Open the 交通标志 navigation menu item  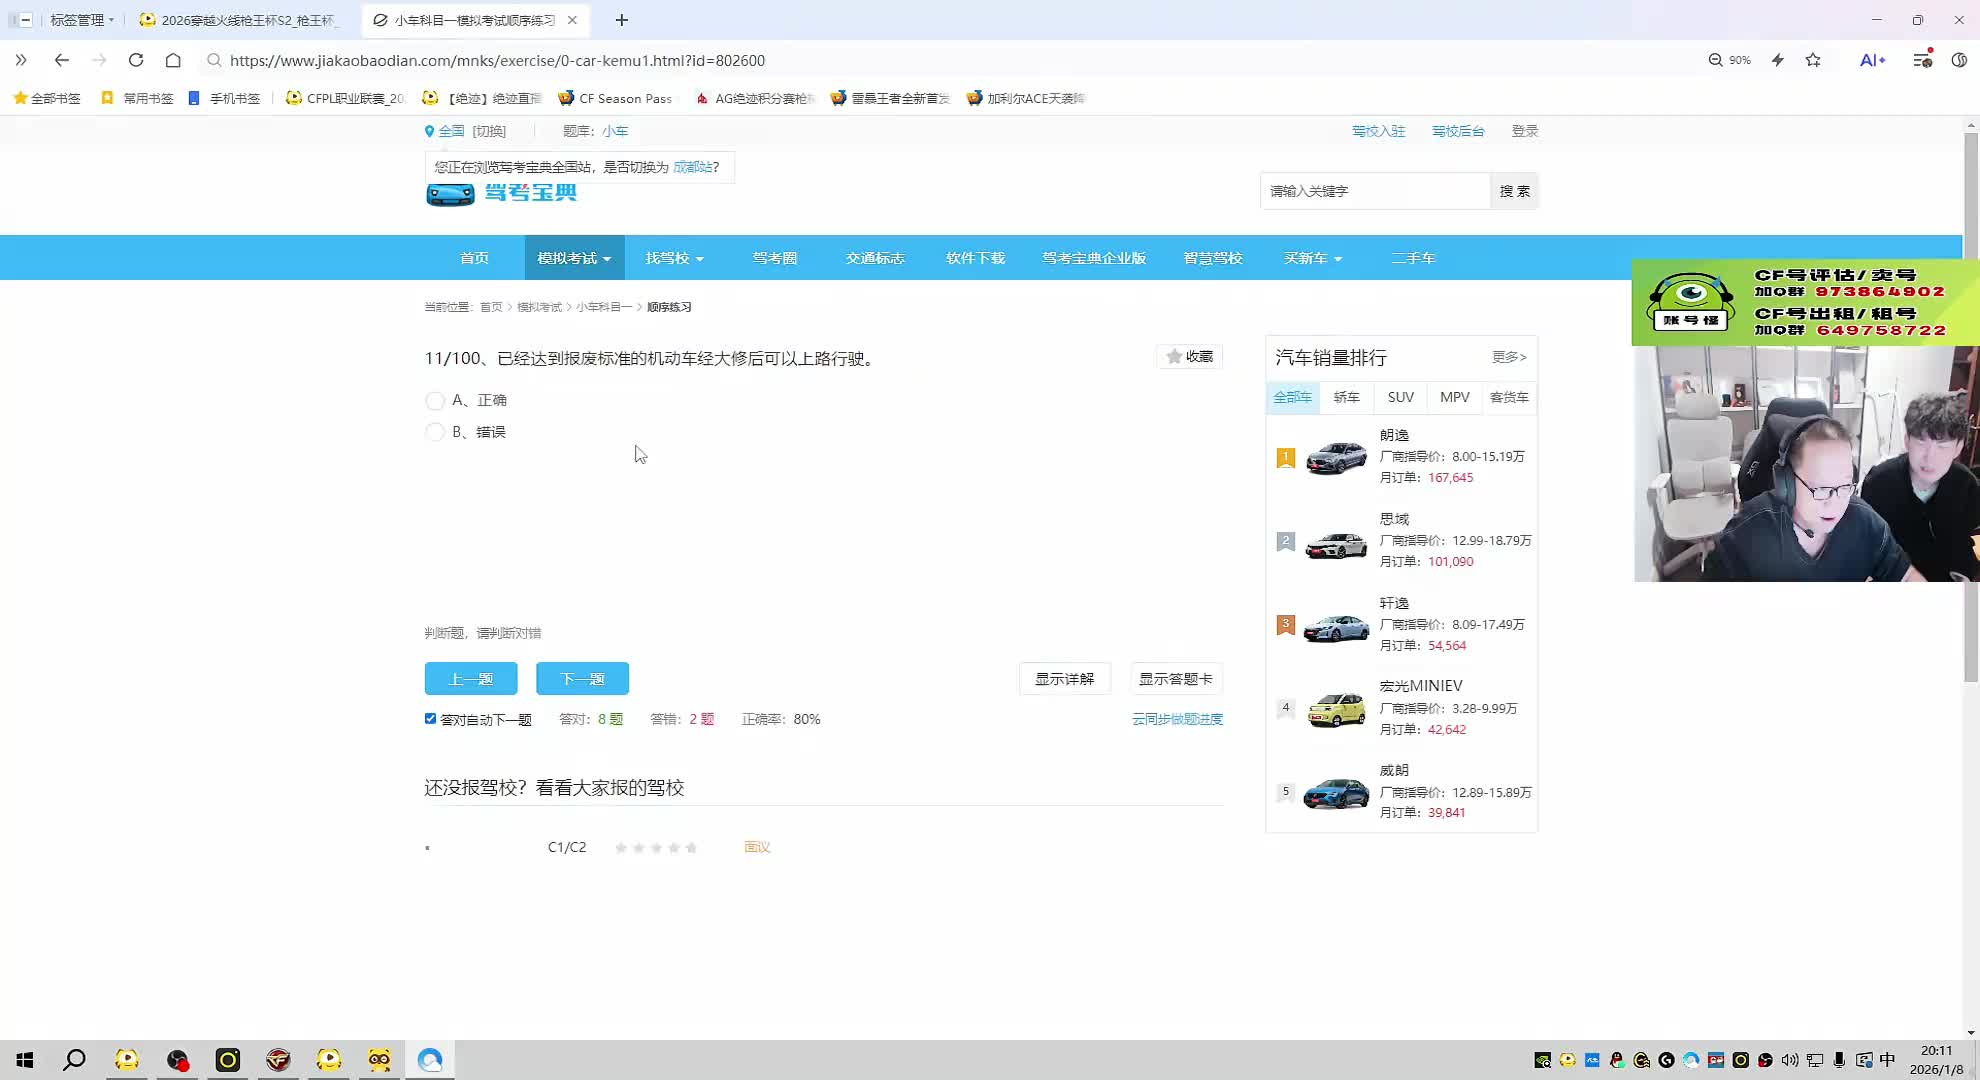click(874, 257)
